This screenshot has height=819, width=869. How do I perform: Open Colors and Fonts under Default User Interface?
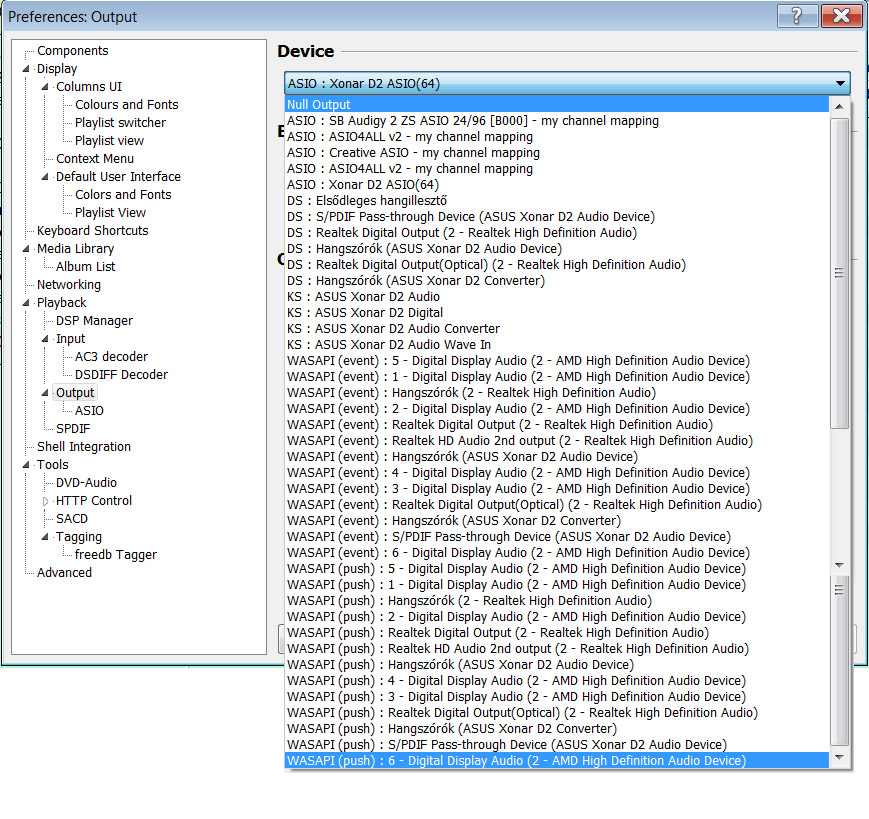click(x=123, y=194)
